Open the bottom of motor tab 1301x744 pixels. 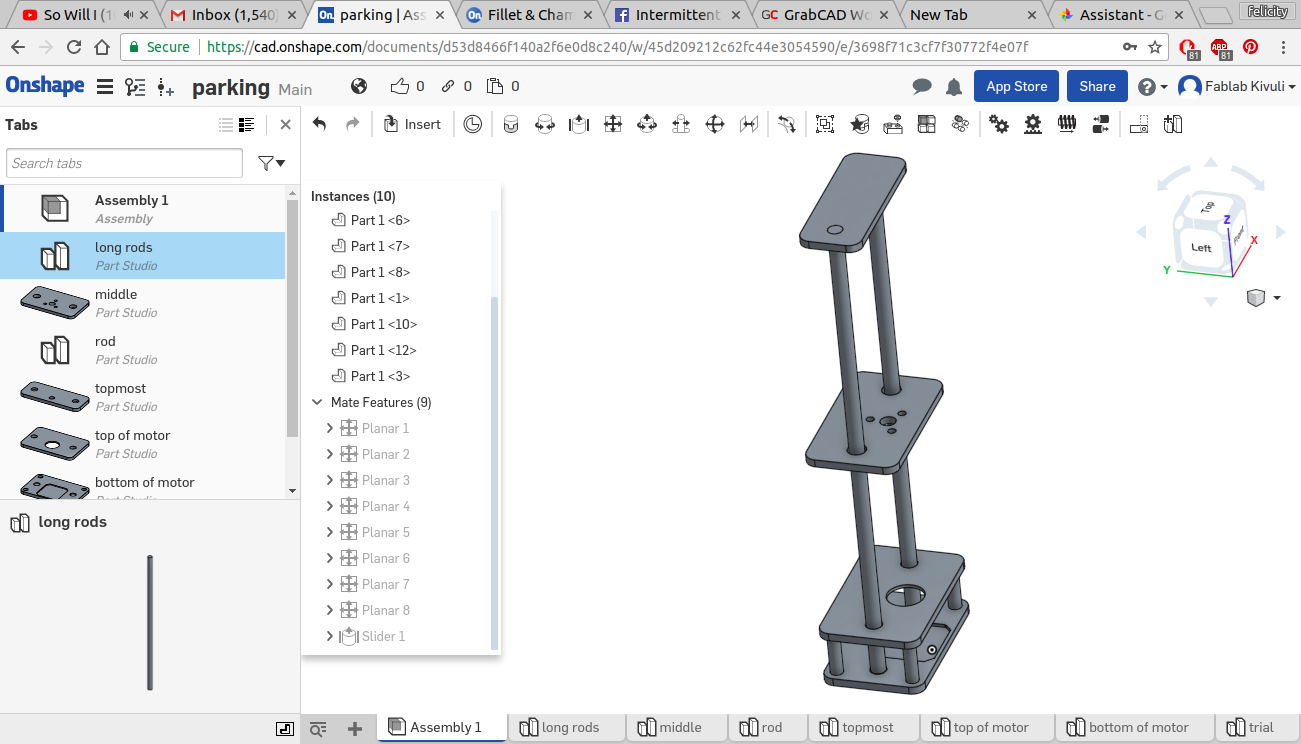1127,728
